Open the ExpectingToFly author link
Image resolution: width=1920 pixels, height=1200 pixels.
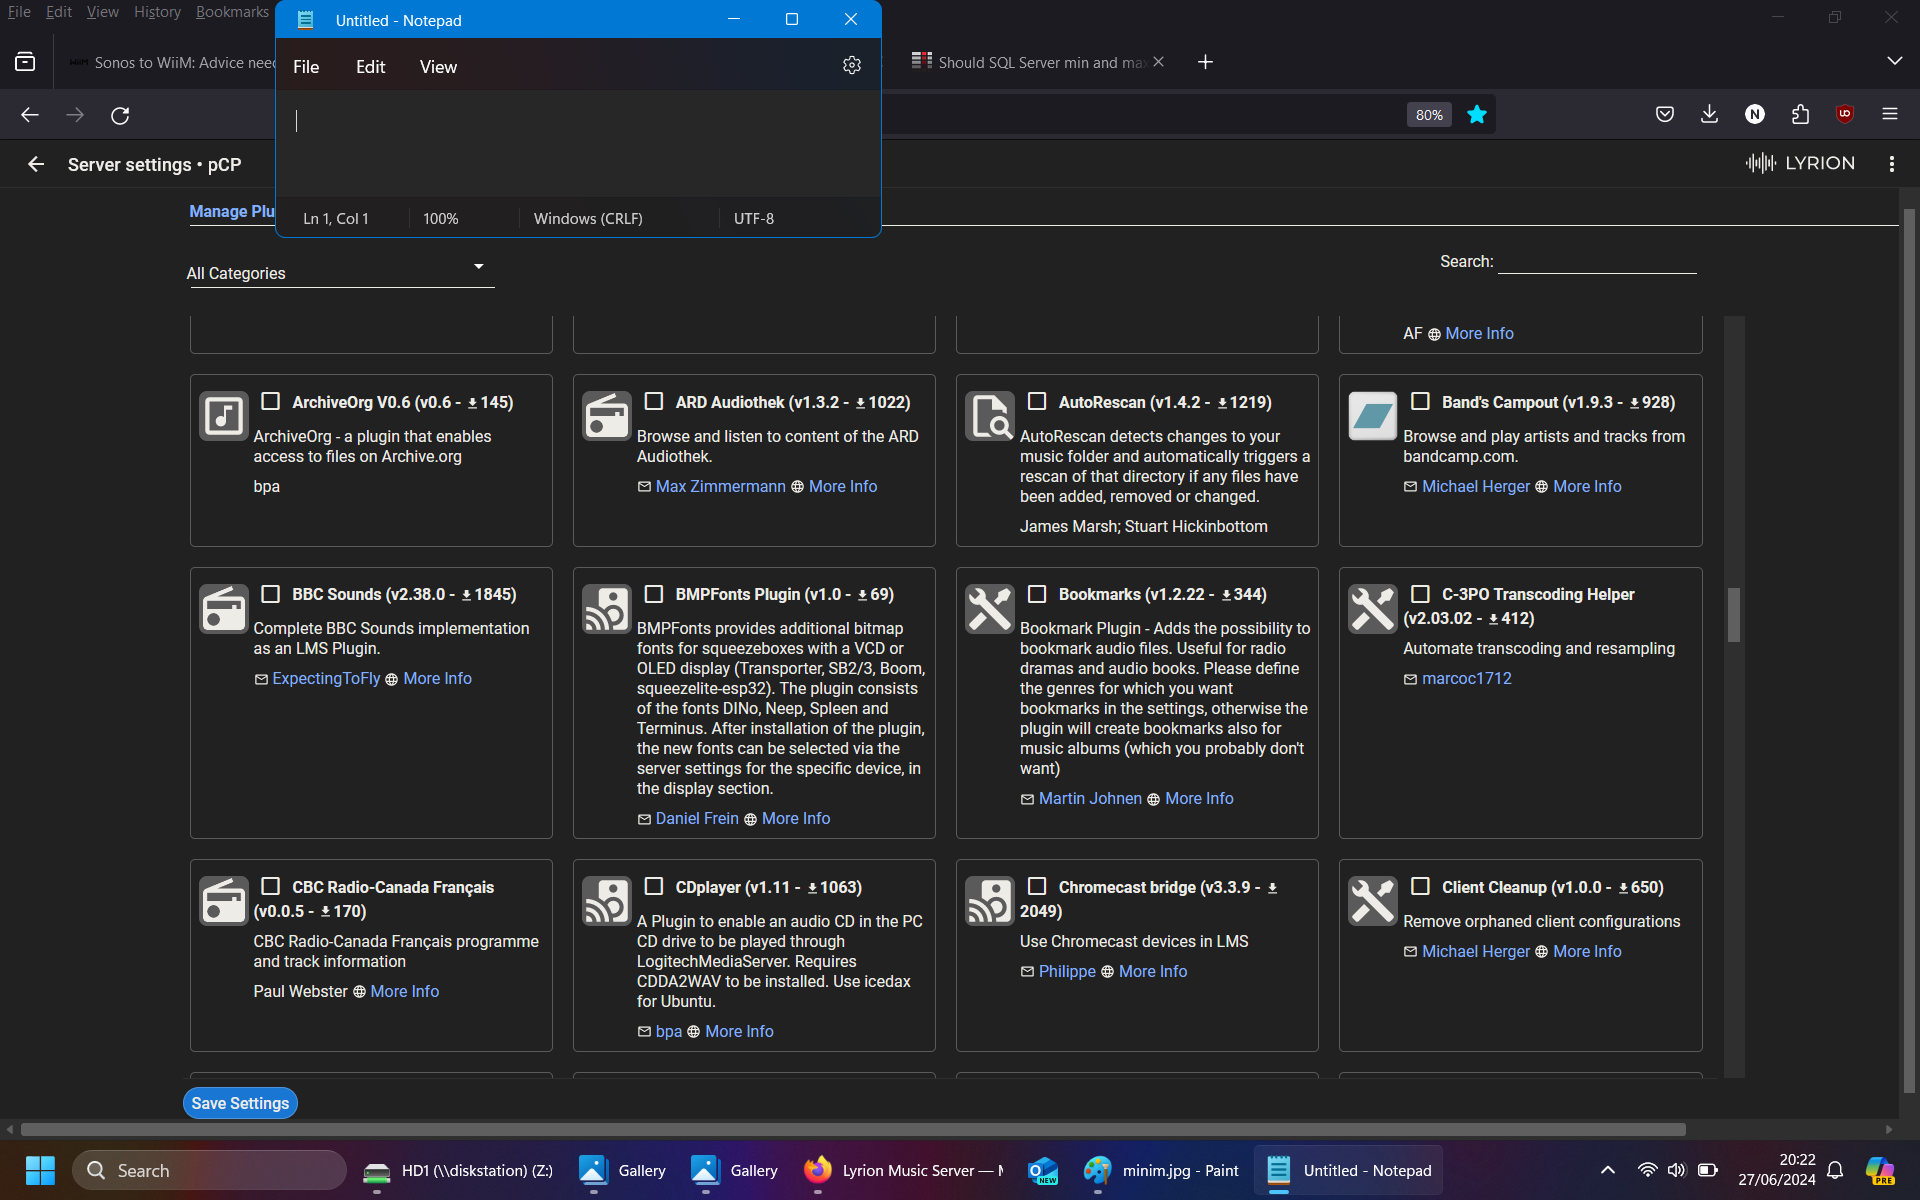tap(326, 678)
